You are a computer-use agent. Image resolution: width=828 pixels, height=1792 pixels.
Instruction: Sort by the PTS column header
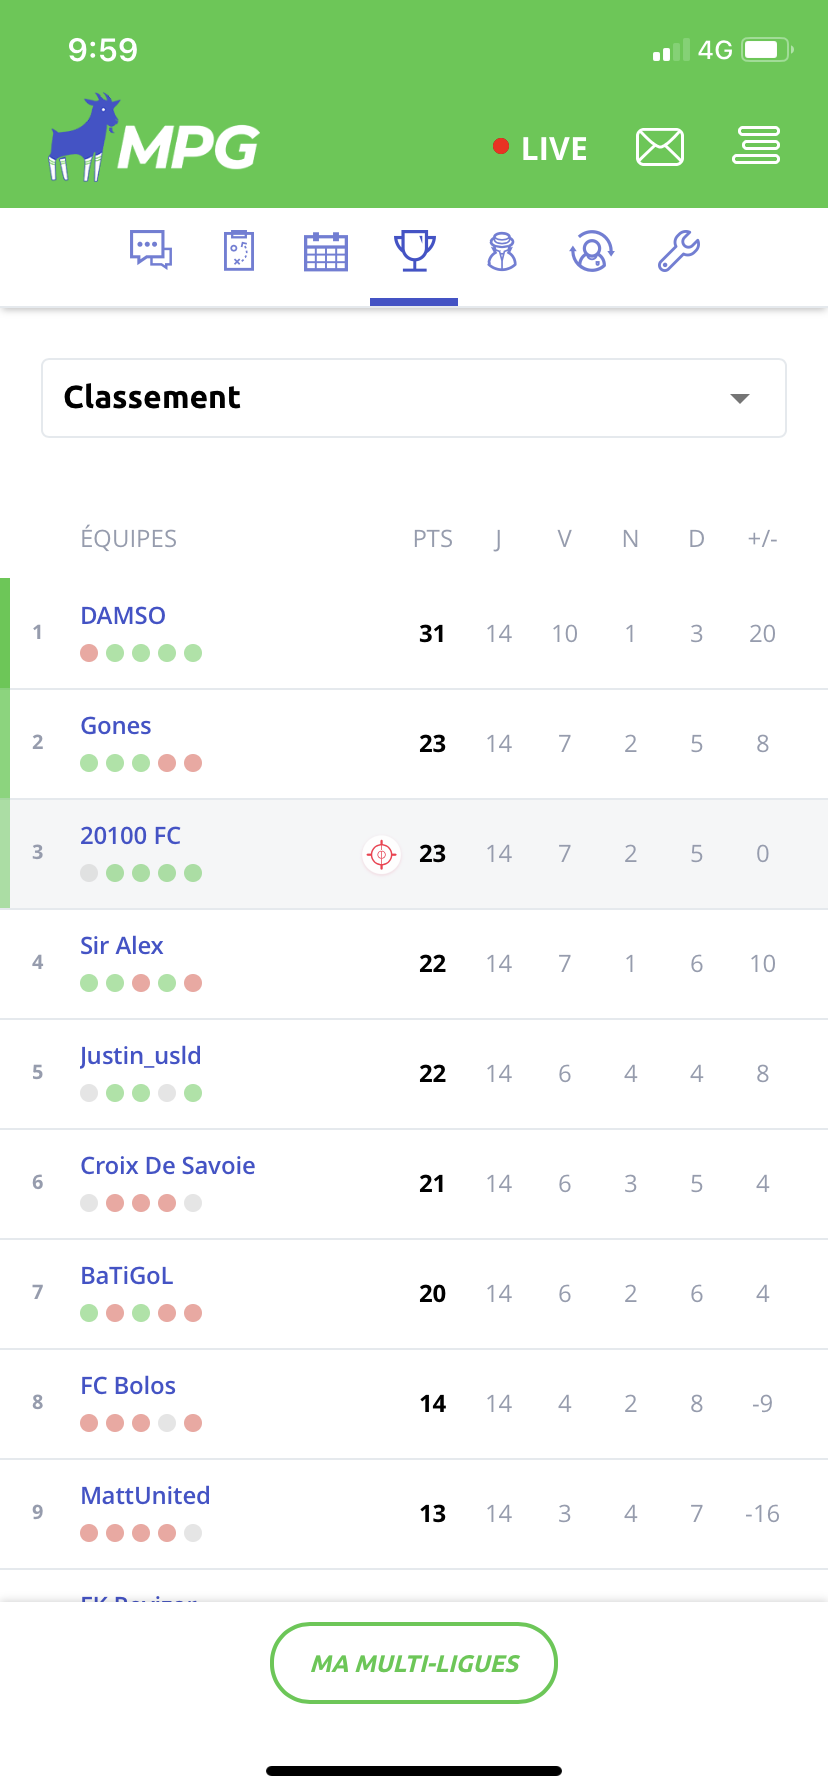433,539
